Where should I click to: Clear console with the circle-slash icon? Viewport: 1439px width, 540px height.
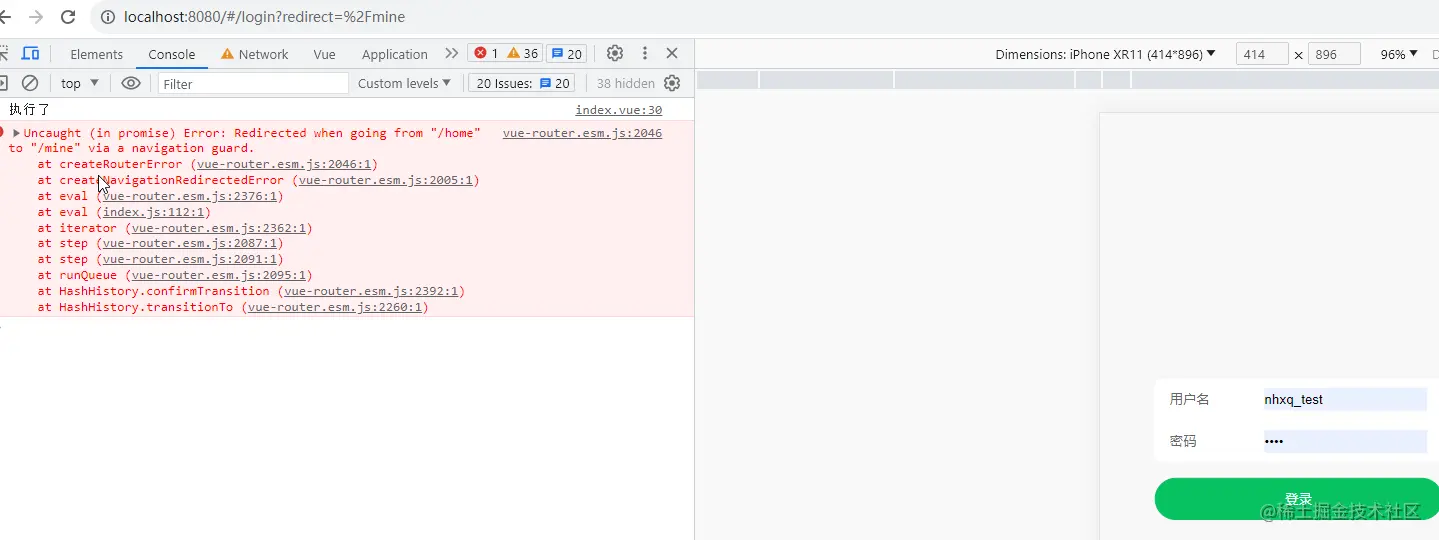(30, 83)
